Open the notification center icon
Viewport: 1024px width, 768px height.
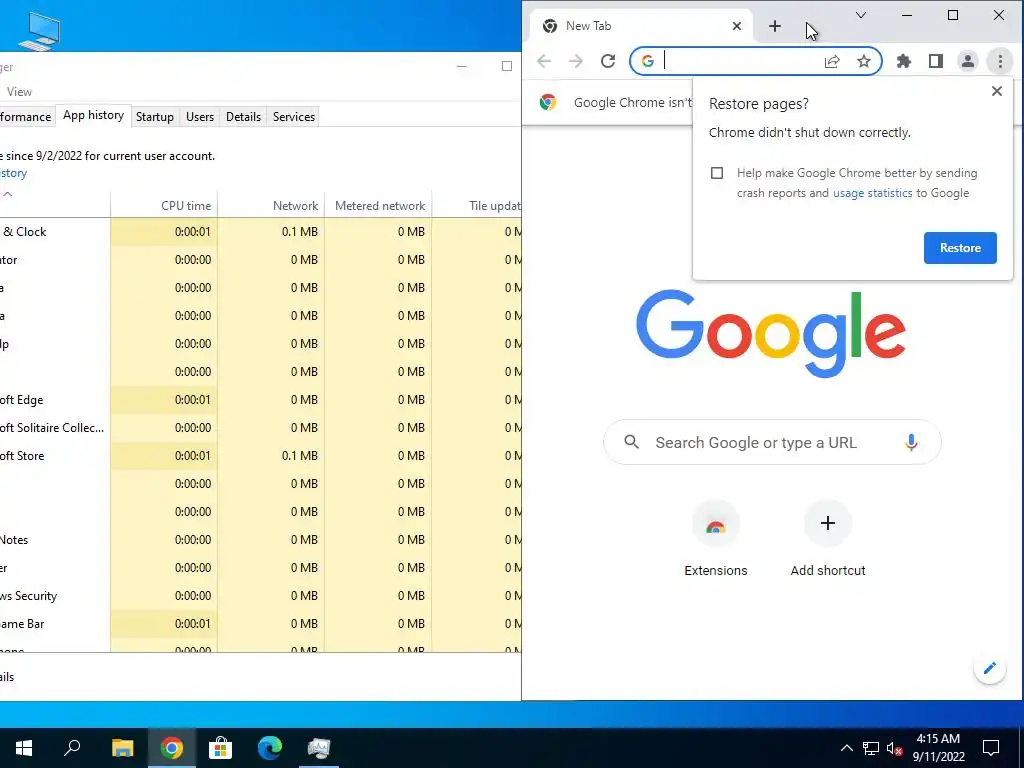991,748
